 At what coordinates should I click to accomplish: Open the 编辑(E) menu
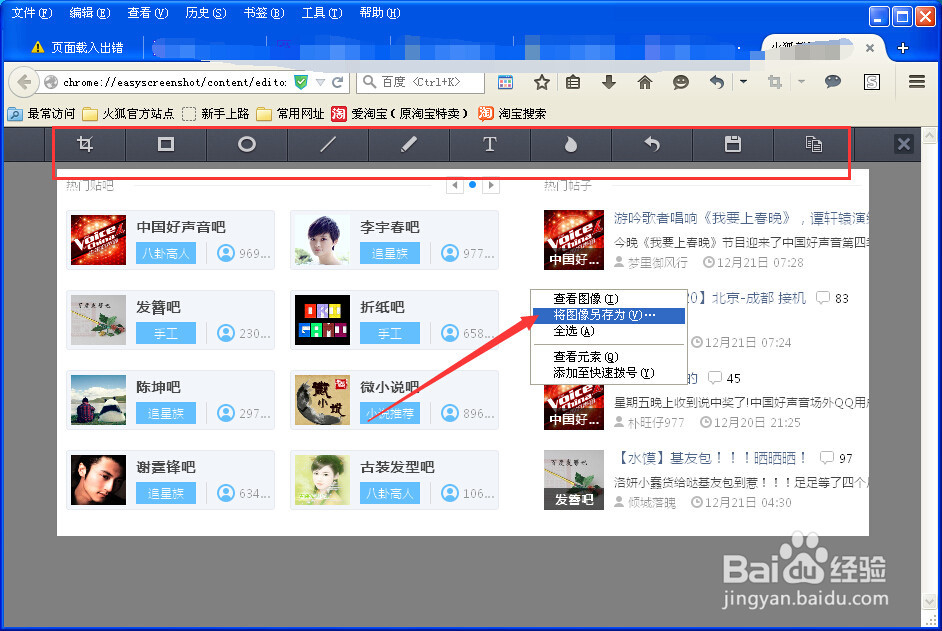pyautogui.click(x=90, y=13)
